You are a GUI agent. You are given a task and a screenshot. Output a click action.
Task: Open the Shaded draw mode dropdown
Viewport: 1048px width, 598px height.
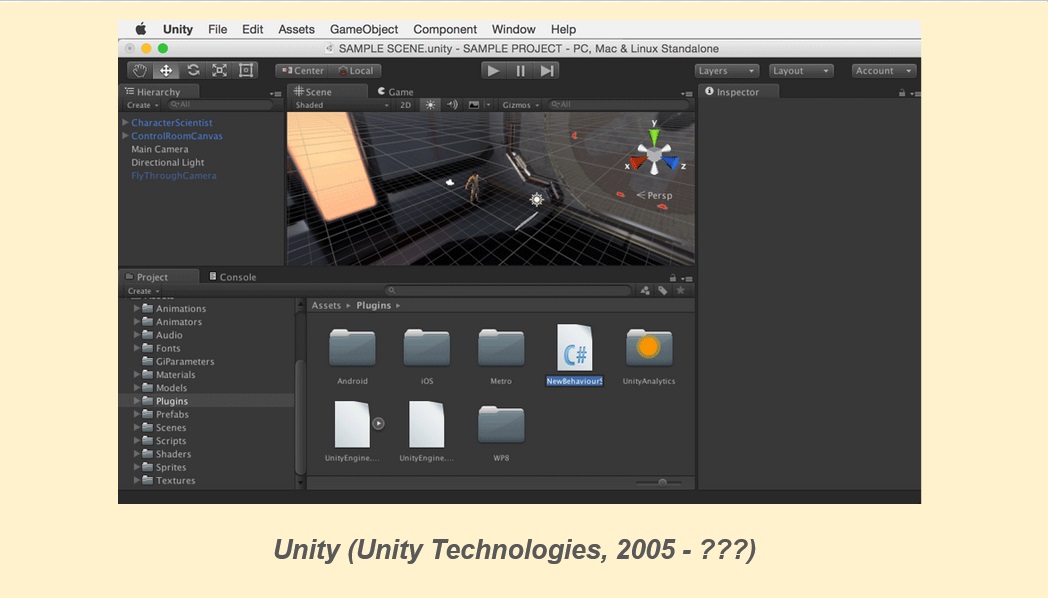point(342,105)
